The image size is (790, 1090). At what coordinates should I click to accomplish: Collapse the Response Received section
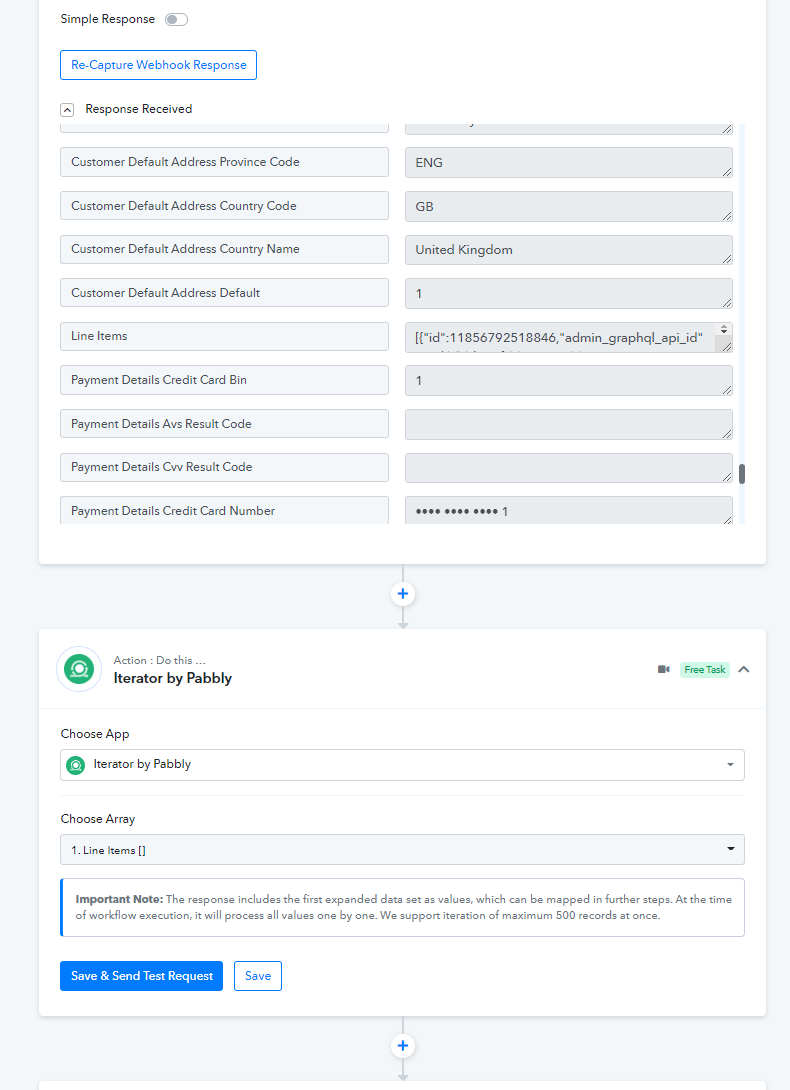pos(67,110)
